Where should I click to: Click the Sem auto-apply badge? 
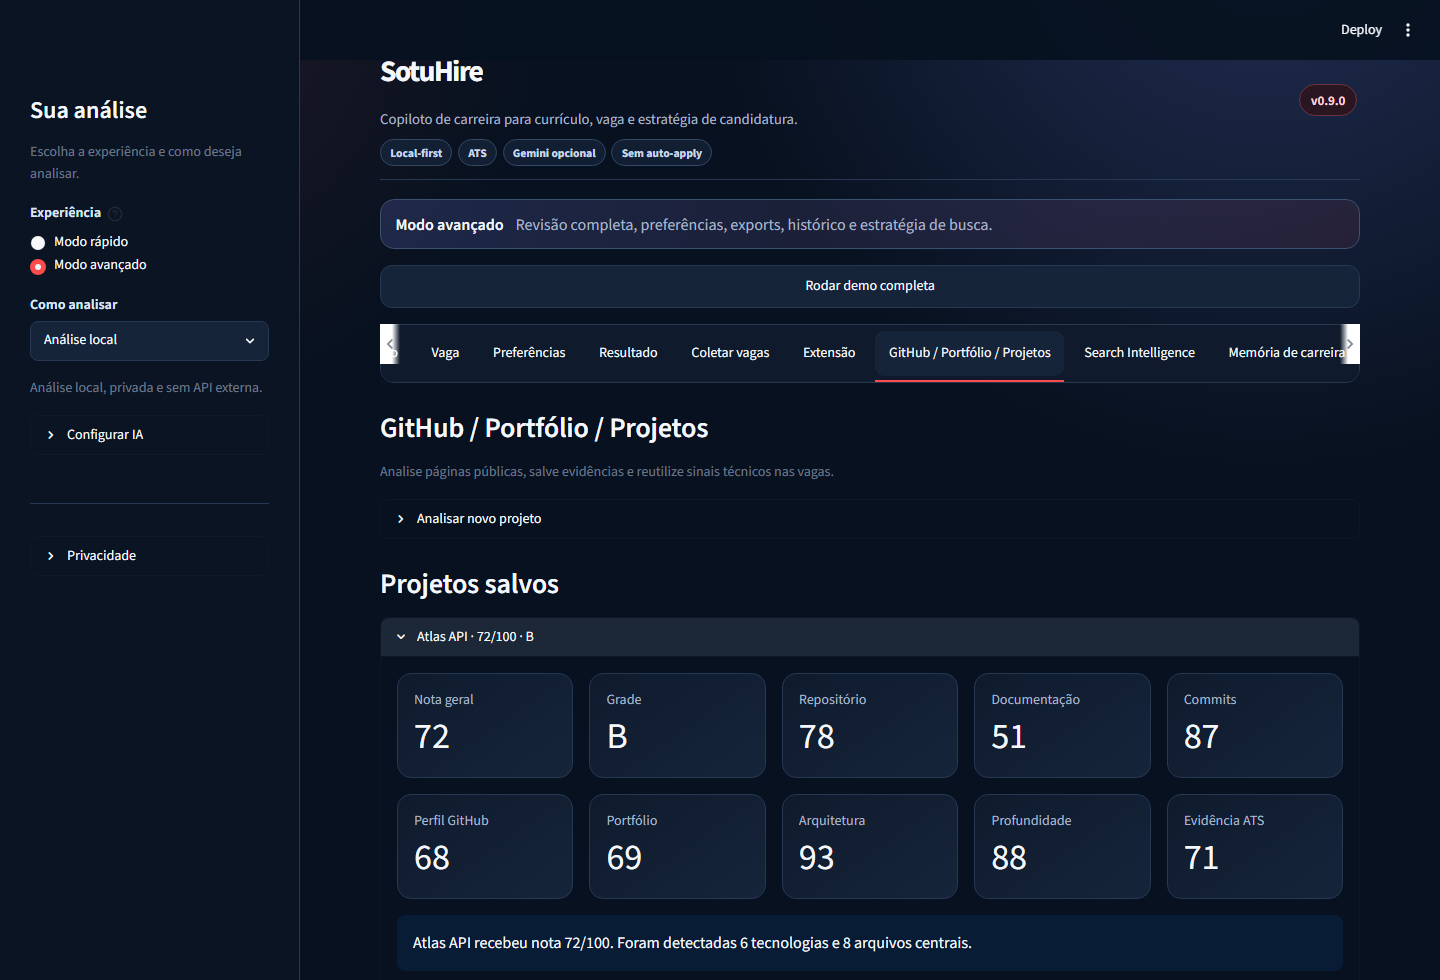point(661,153)
